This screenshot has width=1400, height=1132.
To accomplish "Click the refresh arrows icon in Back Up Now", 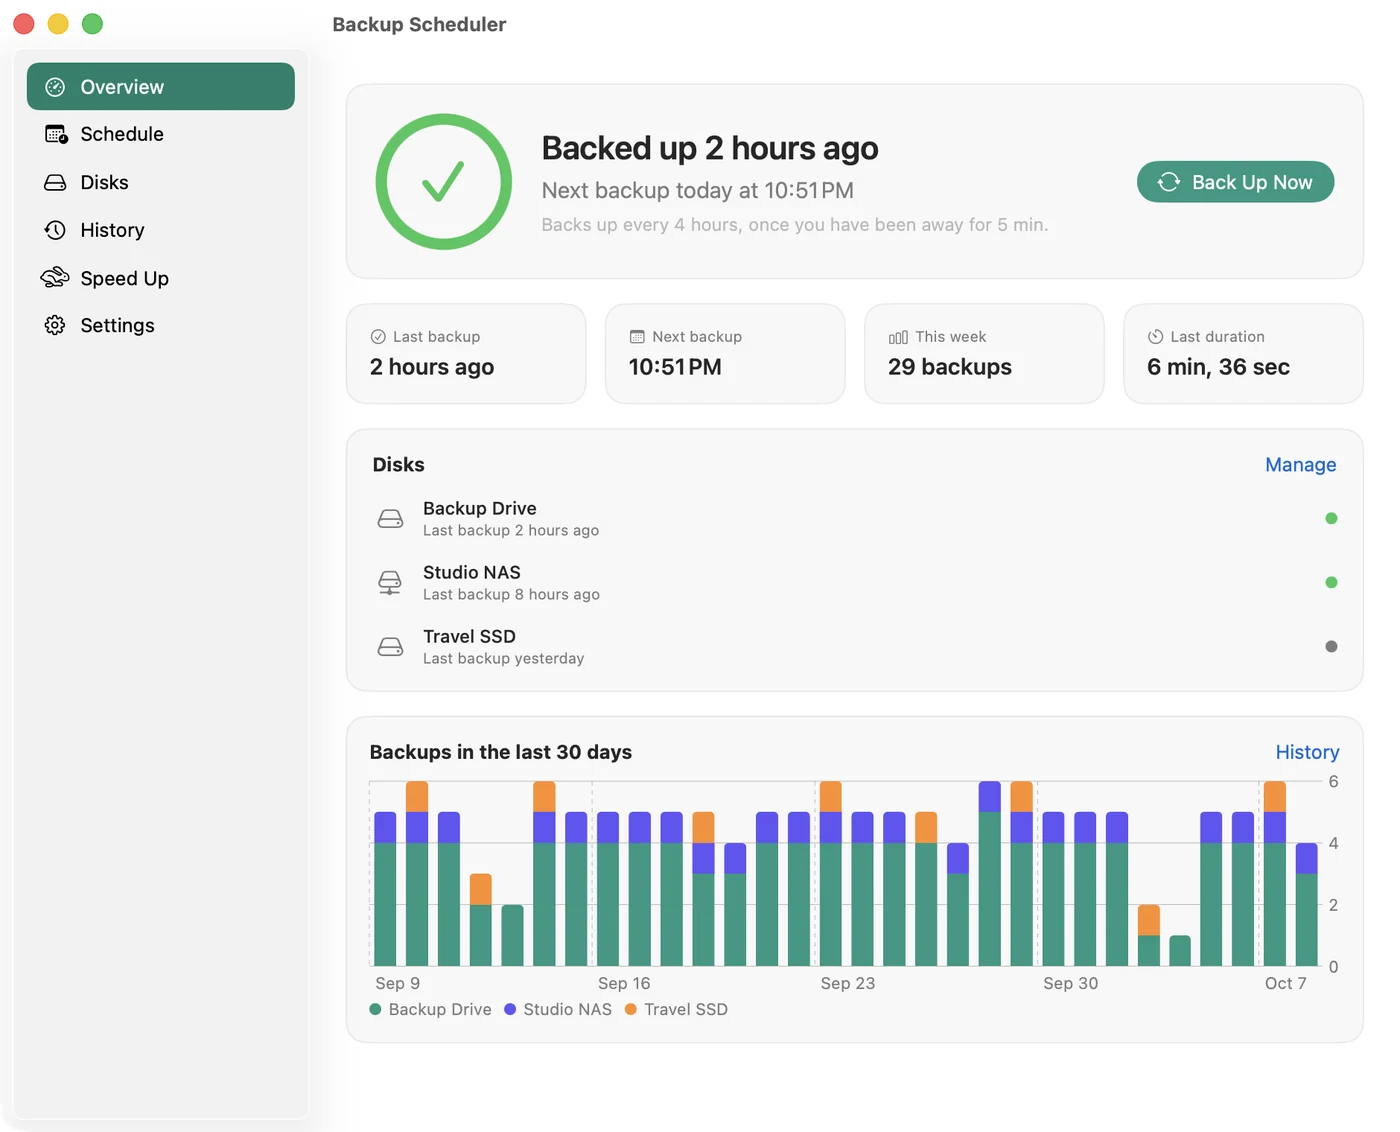I will (1169, 182).
